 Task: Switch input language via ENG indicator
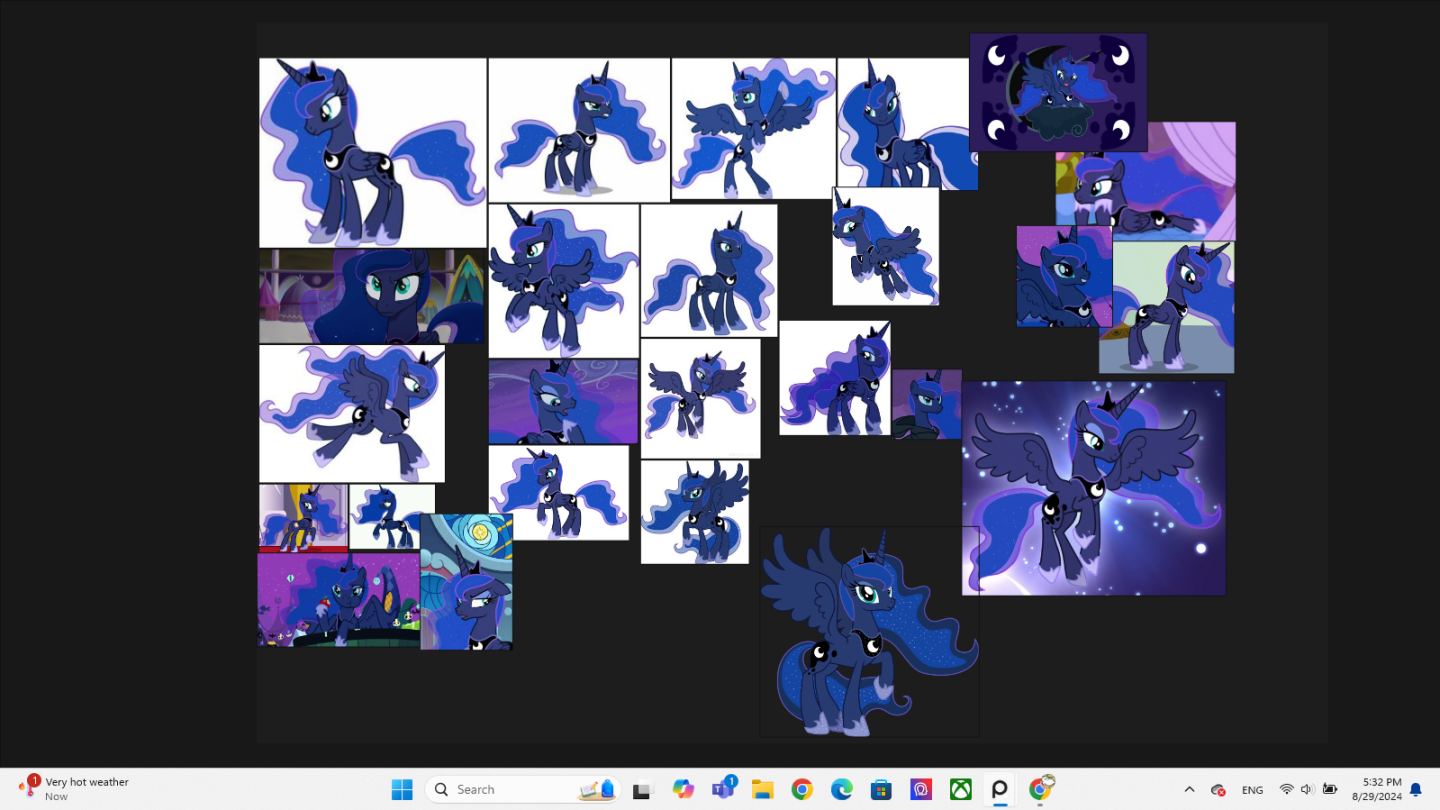point(1252,790)
